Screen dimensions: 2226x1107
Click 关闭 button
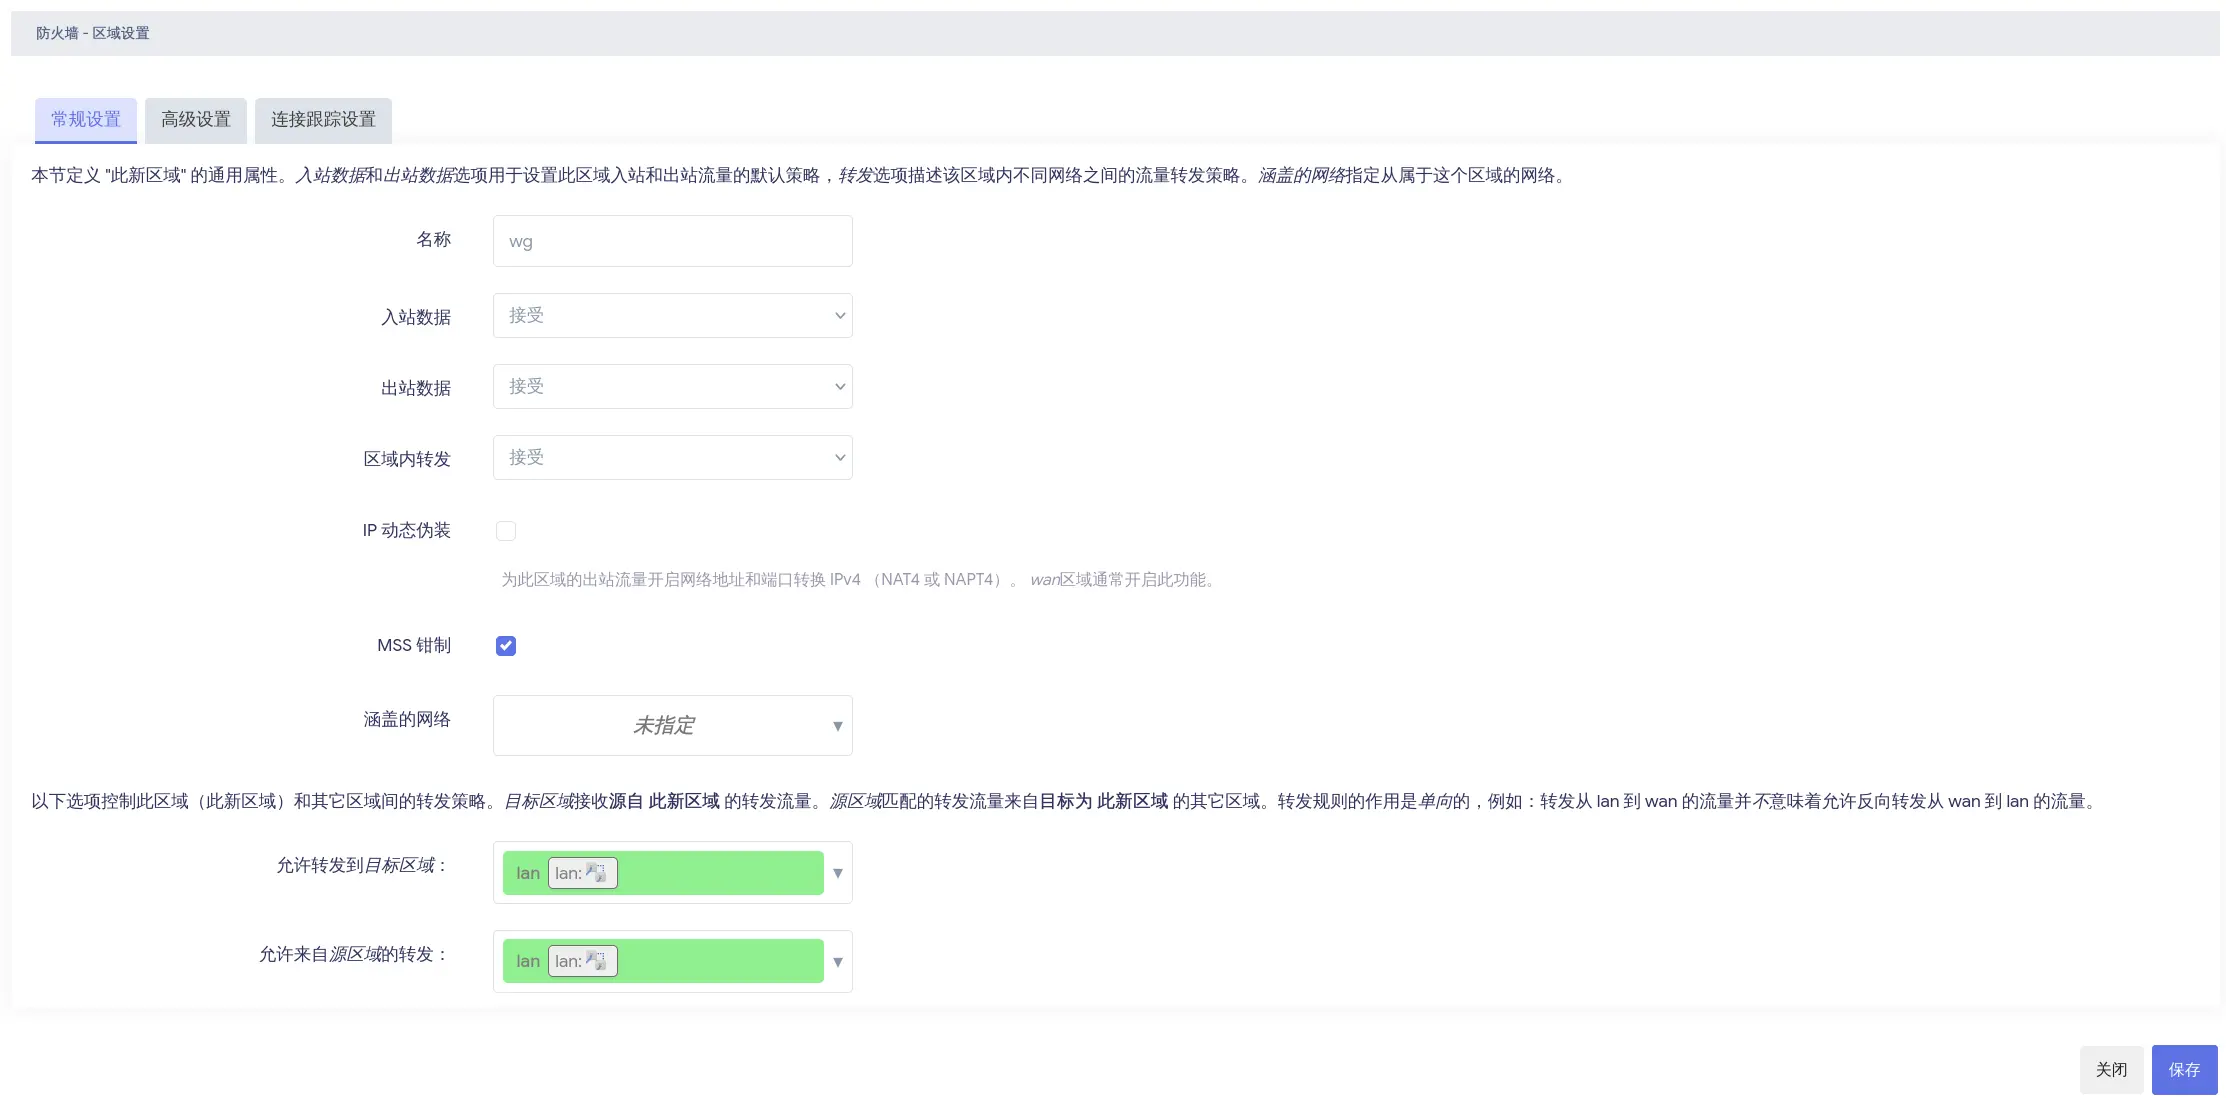2111,1070
